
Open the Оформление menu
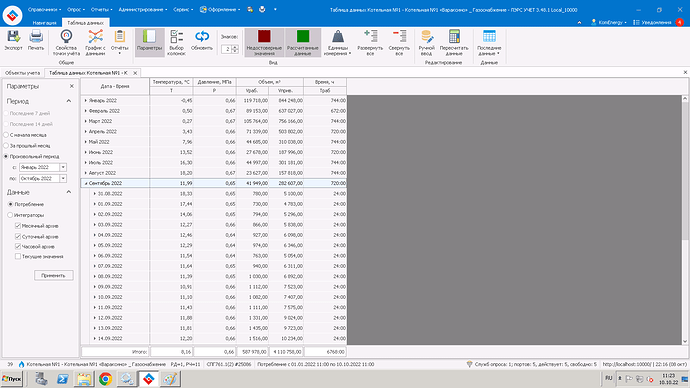(x=220, y=9)
